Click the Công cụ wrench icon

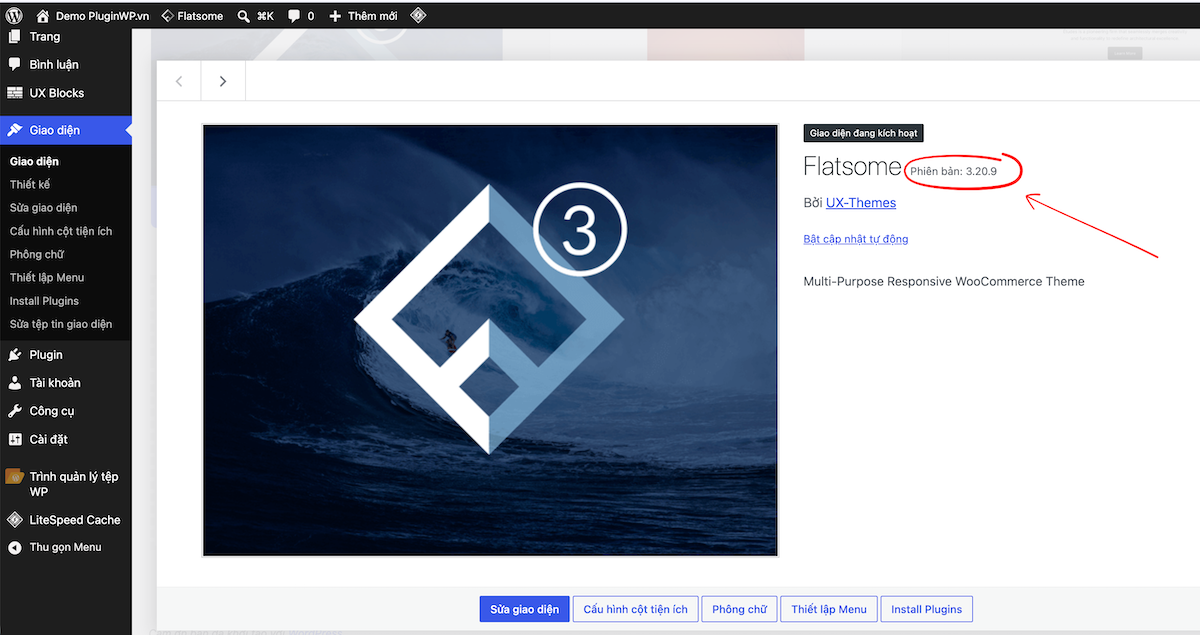coord(14,411)
